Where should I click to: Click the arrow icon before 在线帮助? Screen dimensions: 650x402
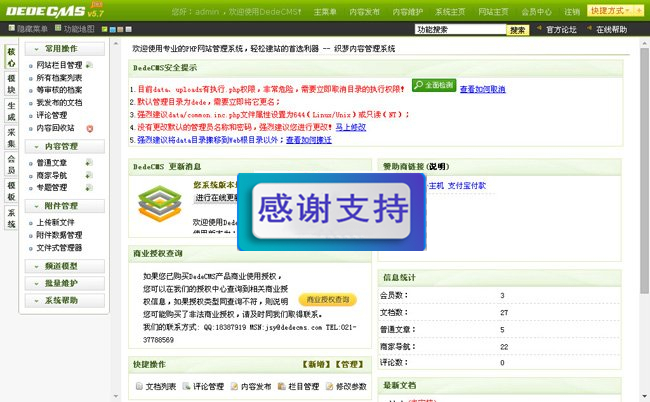589,28
